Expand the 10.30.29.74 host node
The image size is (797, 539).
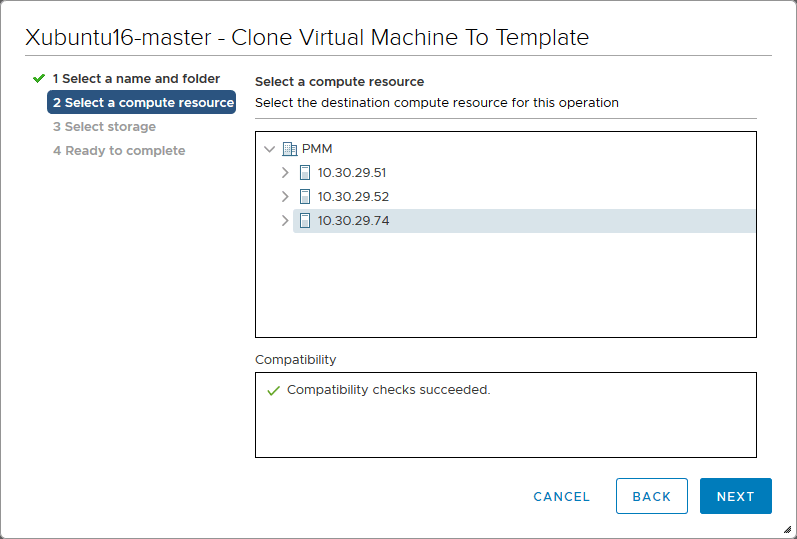pos(285,221)
